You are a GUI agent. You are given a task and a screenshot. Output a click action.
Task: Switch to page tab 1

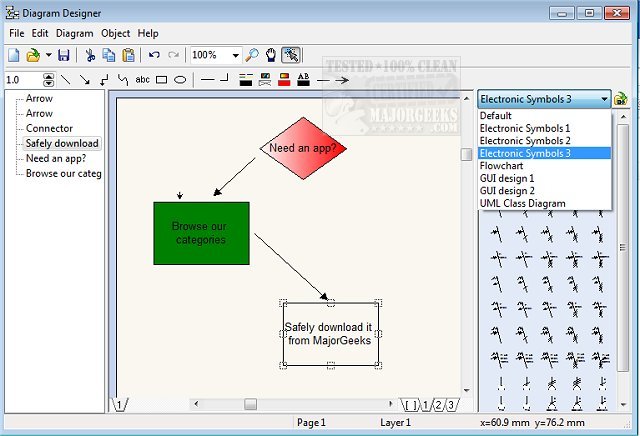[x=120, y=405]
